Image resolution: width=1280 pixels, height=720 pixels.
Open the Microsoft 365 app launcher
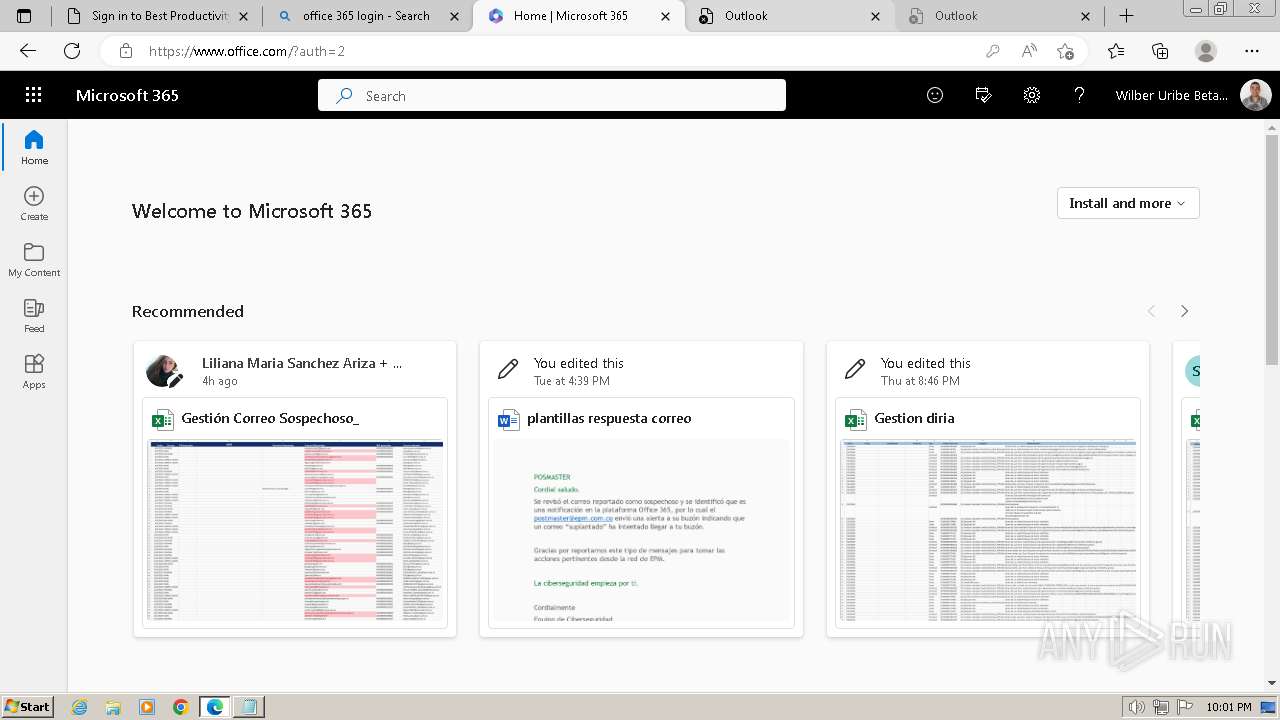tap(33, 95)
